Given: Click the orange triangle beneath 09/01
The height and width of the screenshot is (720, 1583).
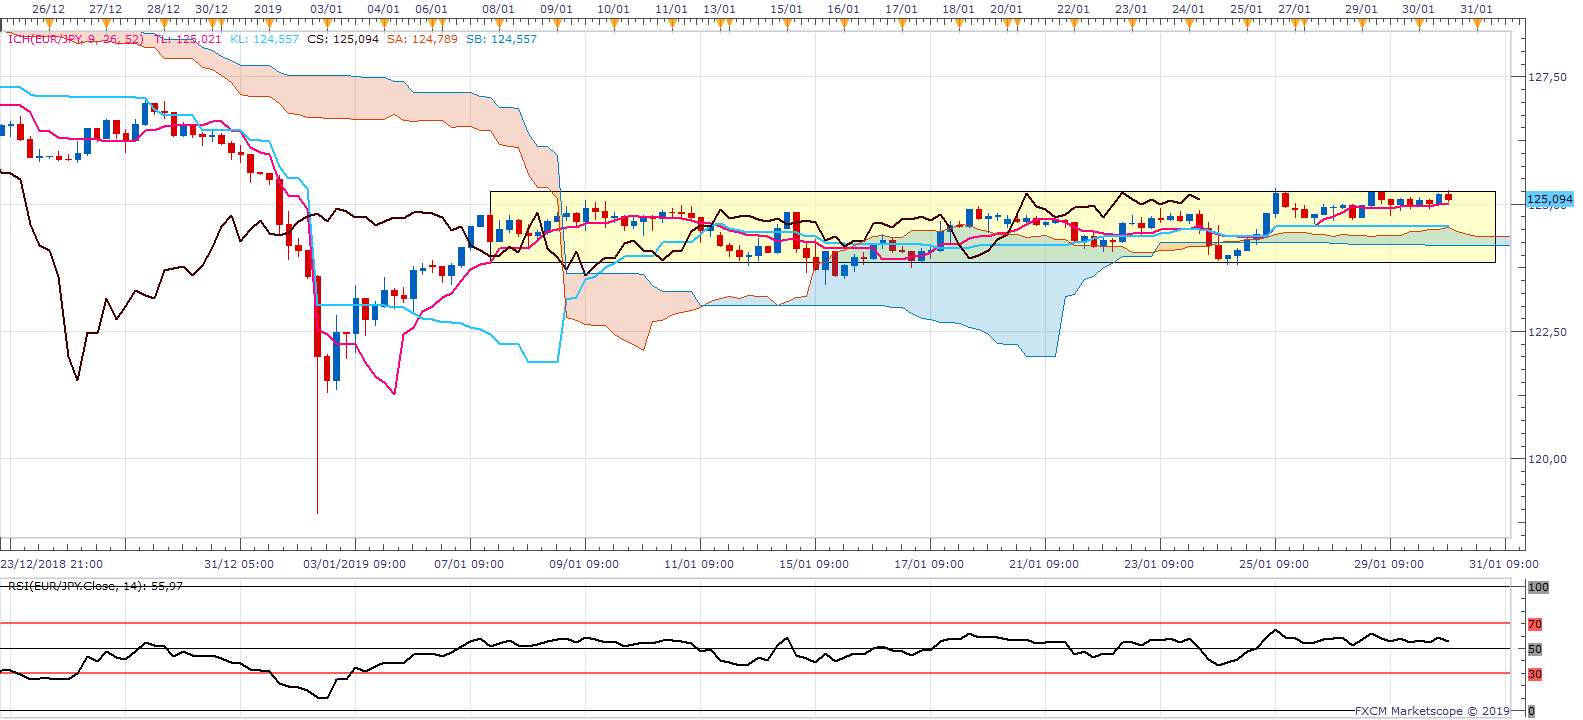Looking at the screenshot, I should point(557,24).
